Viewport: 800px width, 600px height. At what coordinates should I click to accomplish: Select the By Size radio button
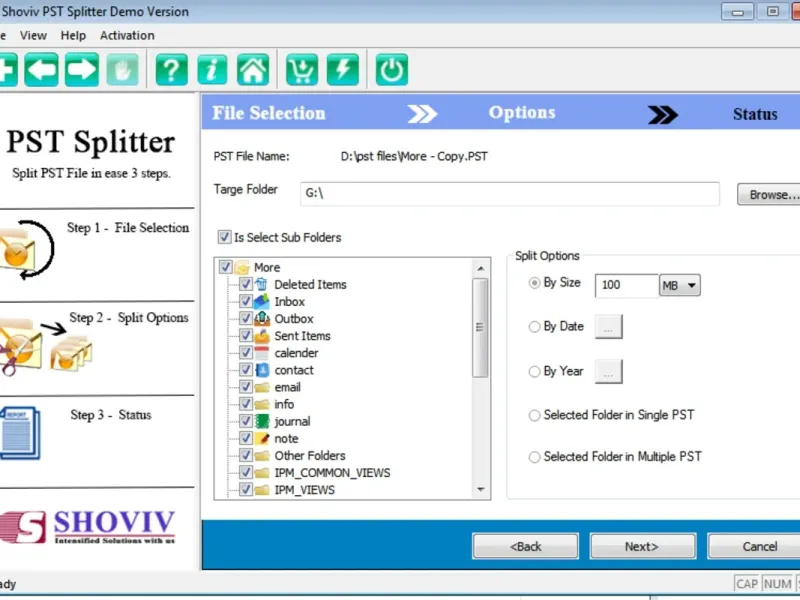point(534,283)
